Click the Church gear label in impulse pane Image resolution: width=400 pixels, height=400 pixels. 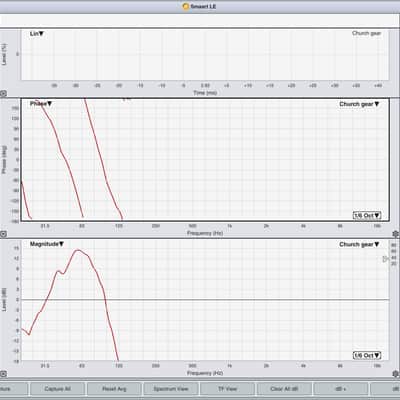(366, 33)
